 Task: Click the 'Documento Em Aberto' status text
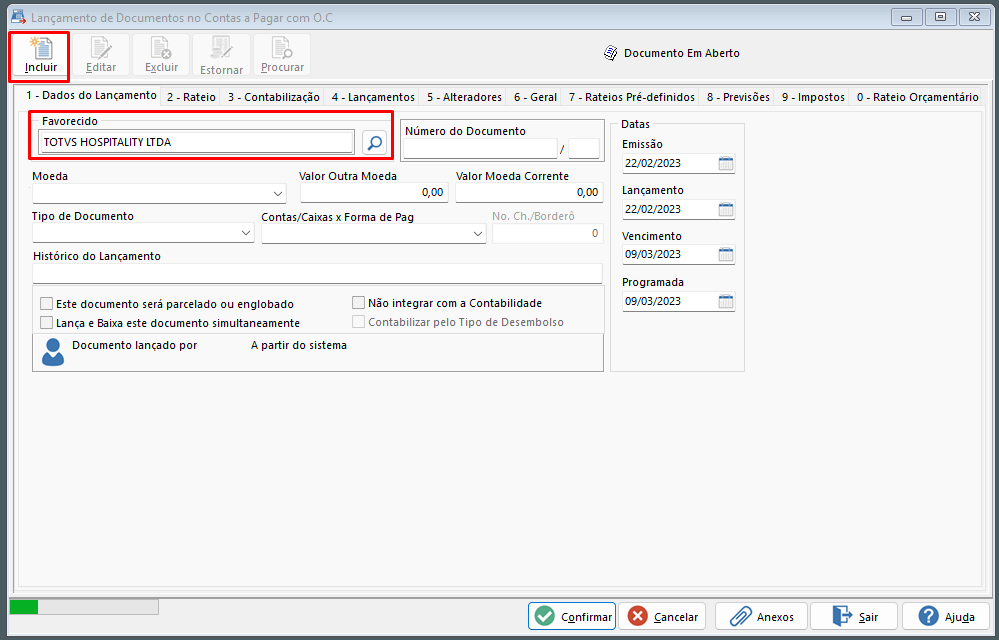(682, 53)
